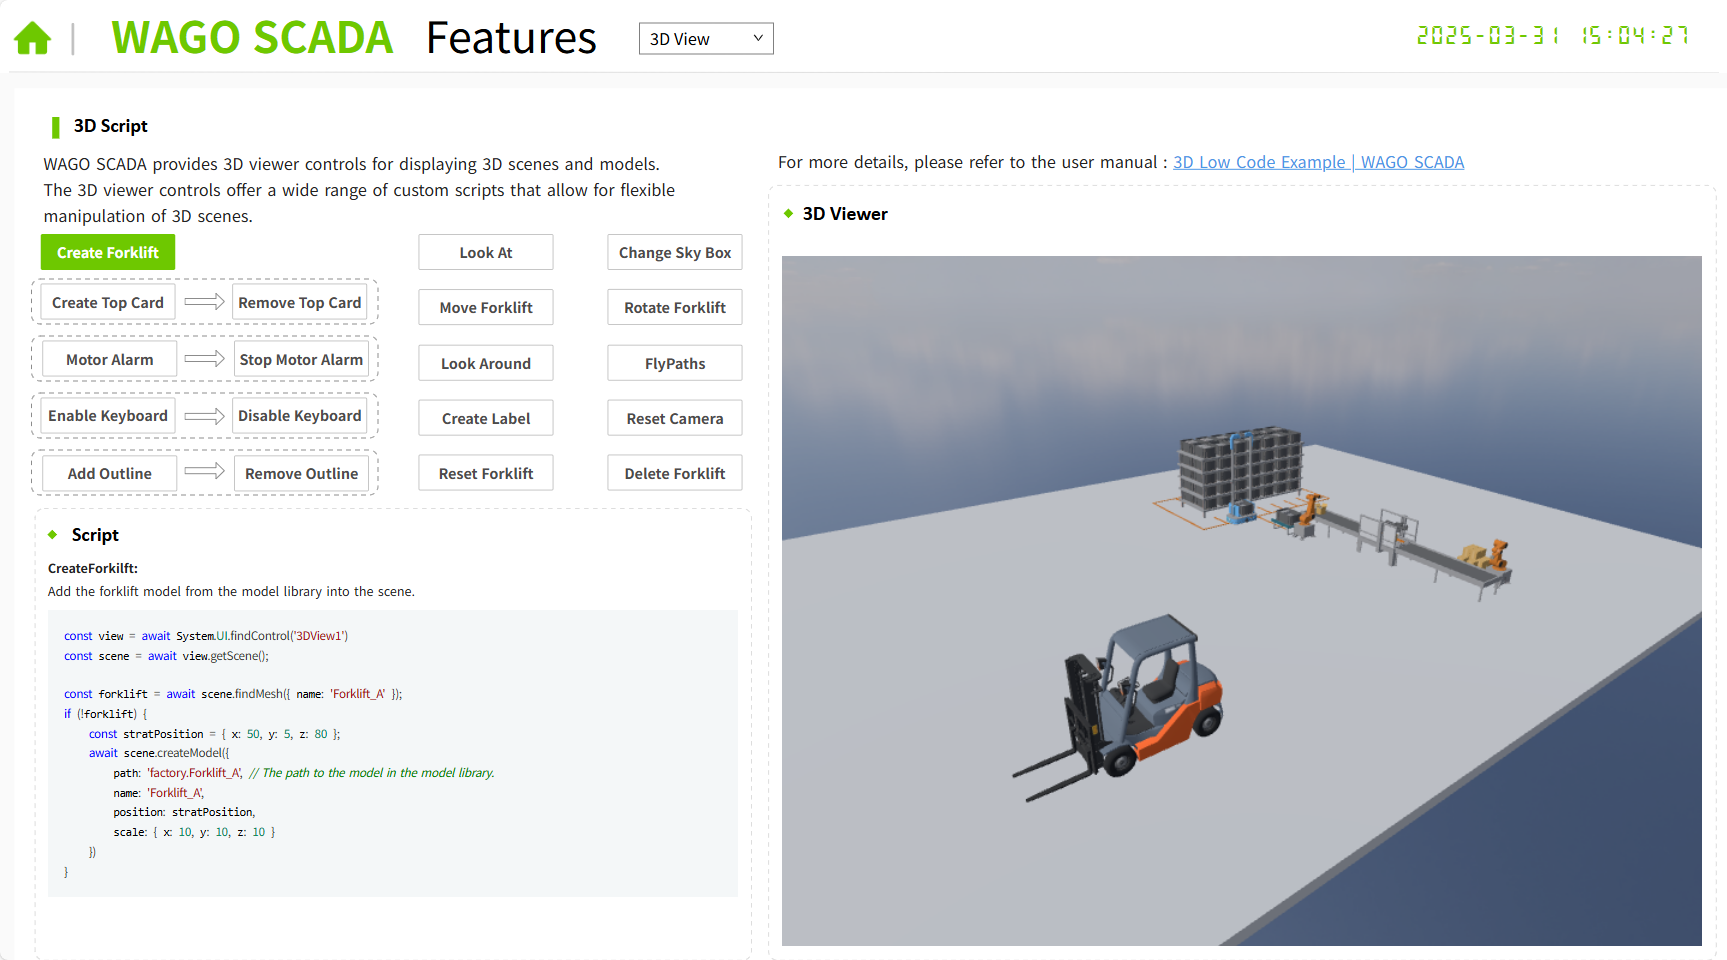Disable Keyboard control button
1727x960 pixels.
point(299,416)
